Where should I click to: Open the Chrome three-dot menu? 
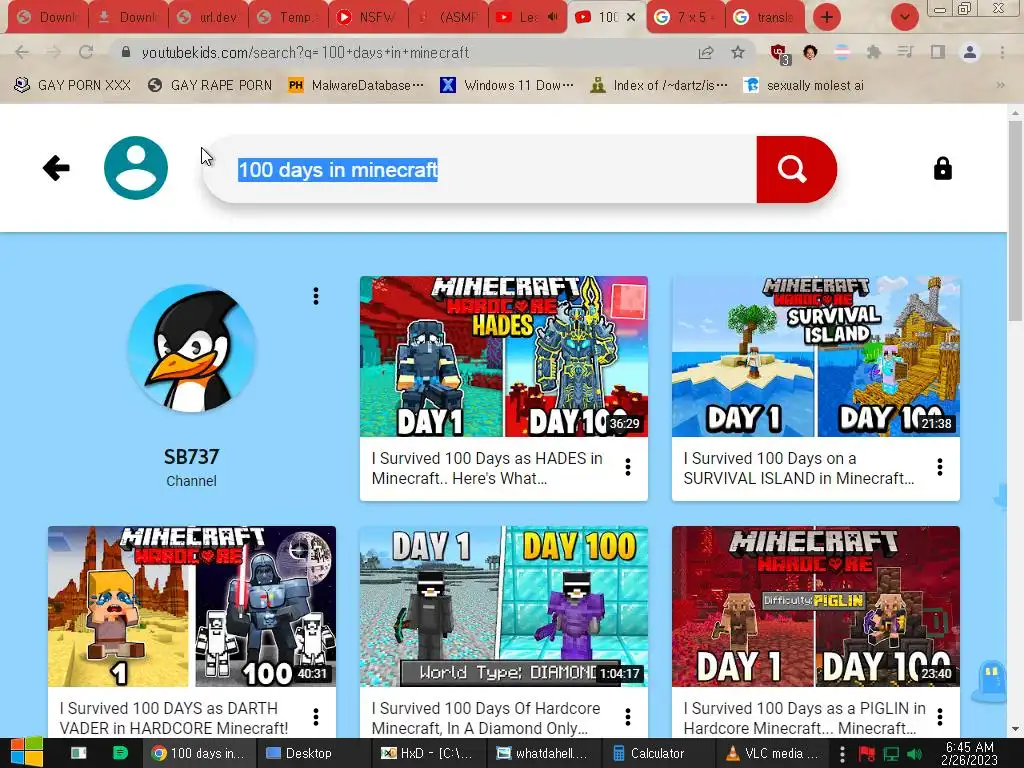1002,52
